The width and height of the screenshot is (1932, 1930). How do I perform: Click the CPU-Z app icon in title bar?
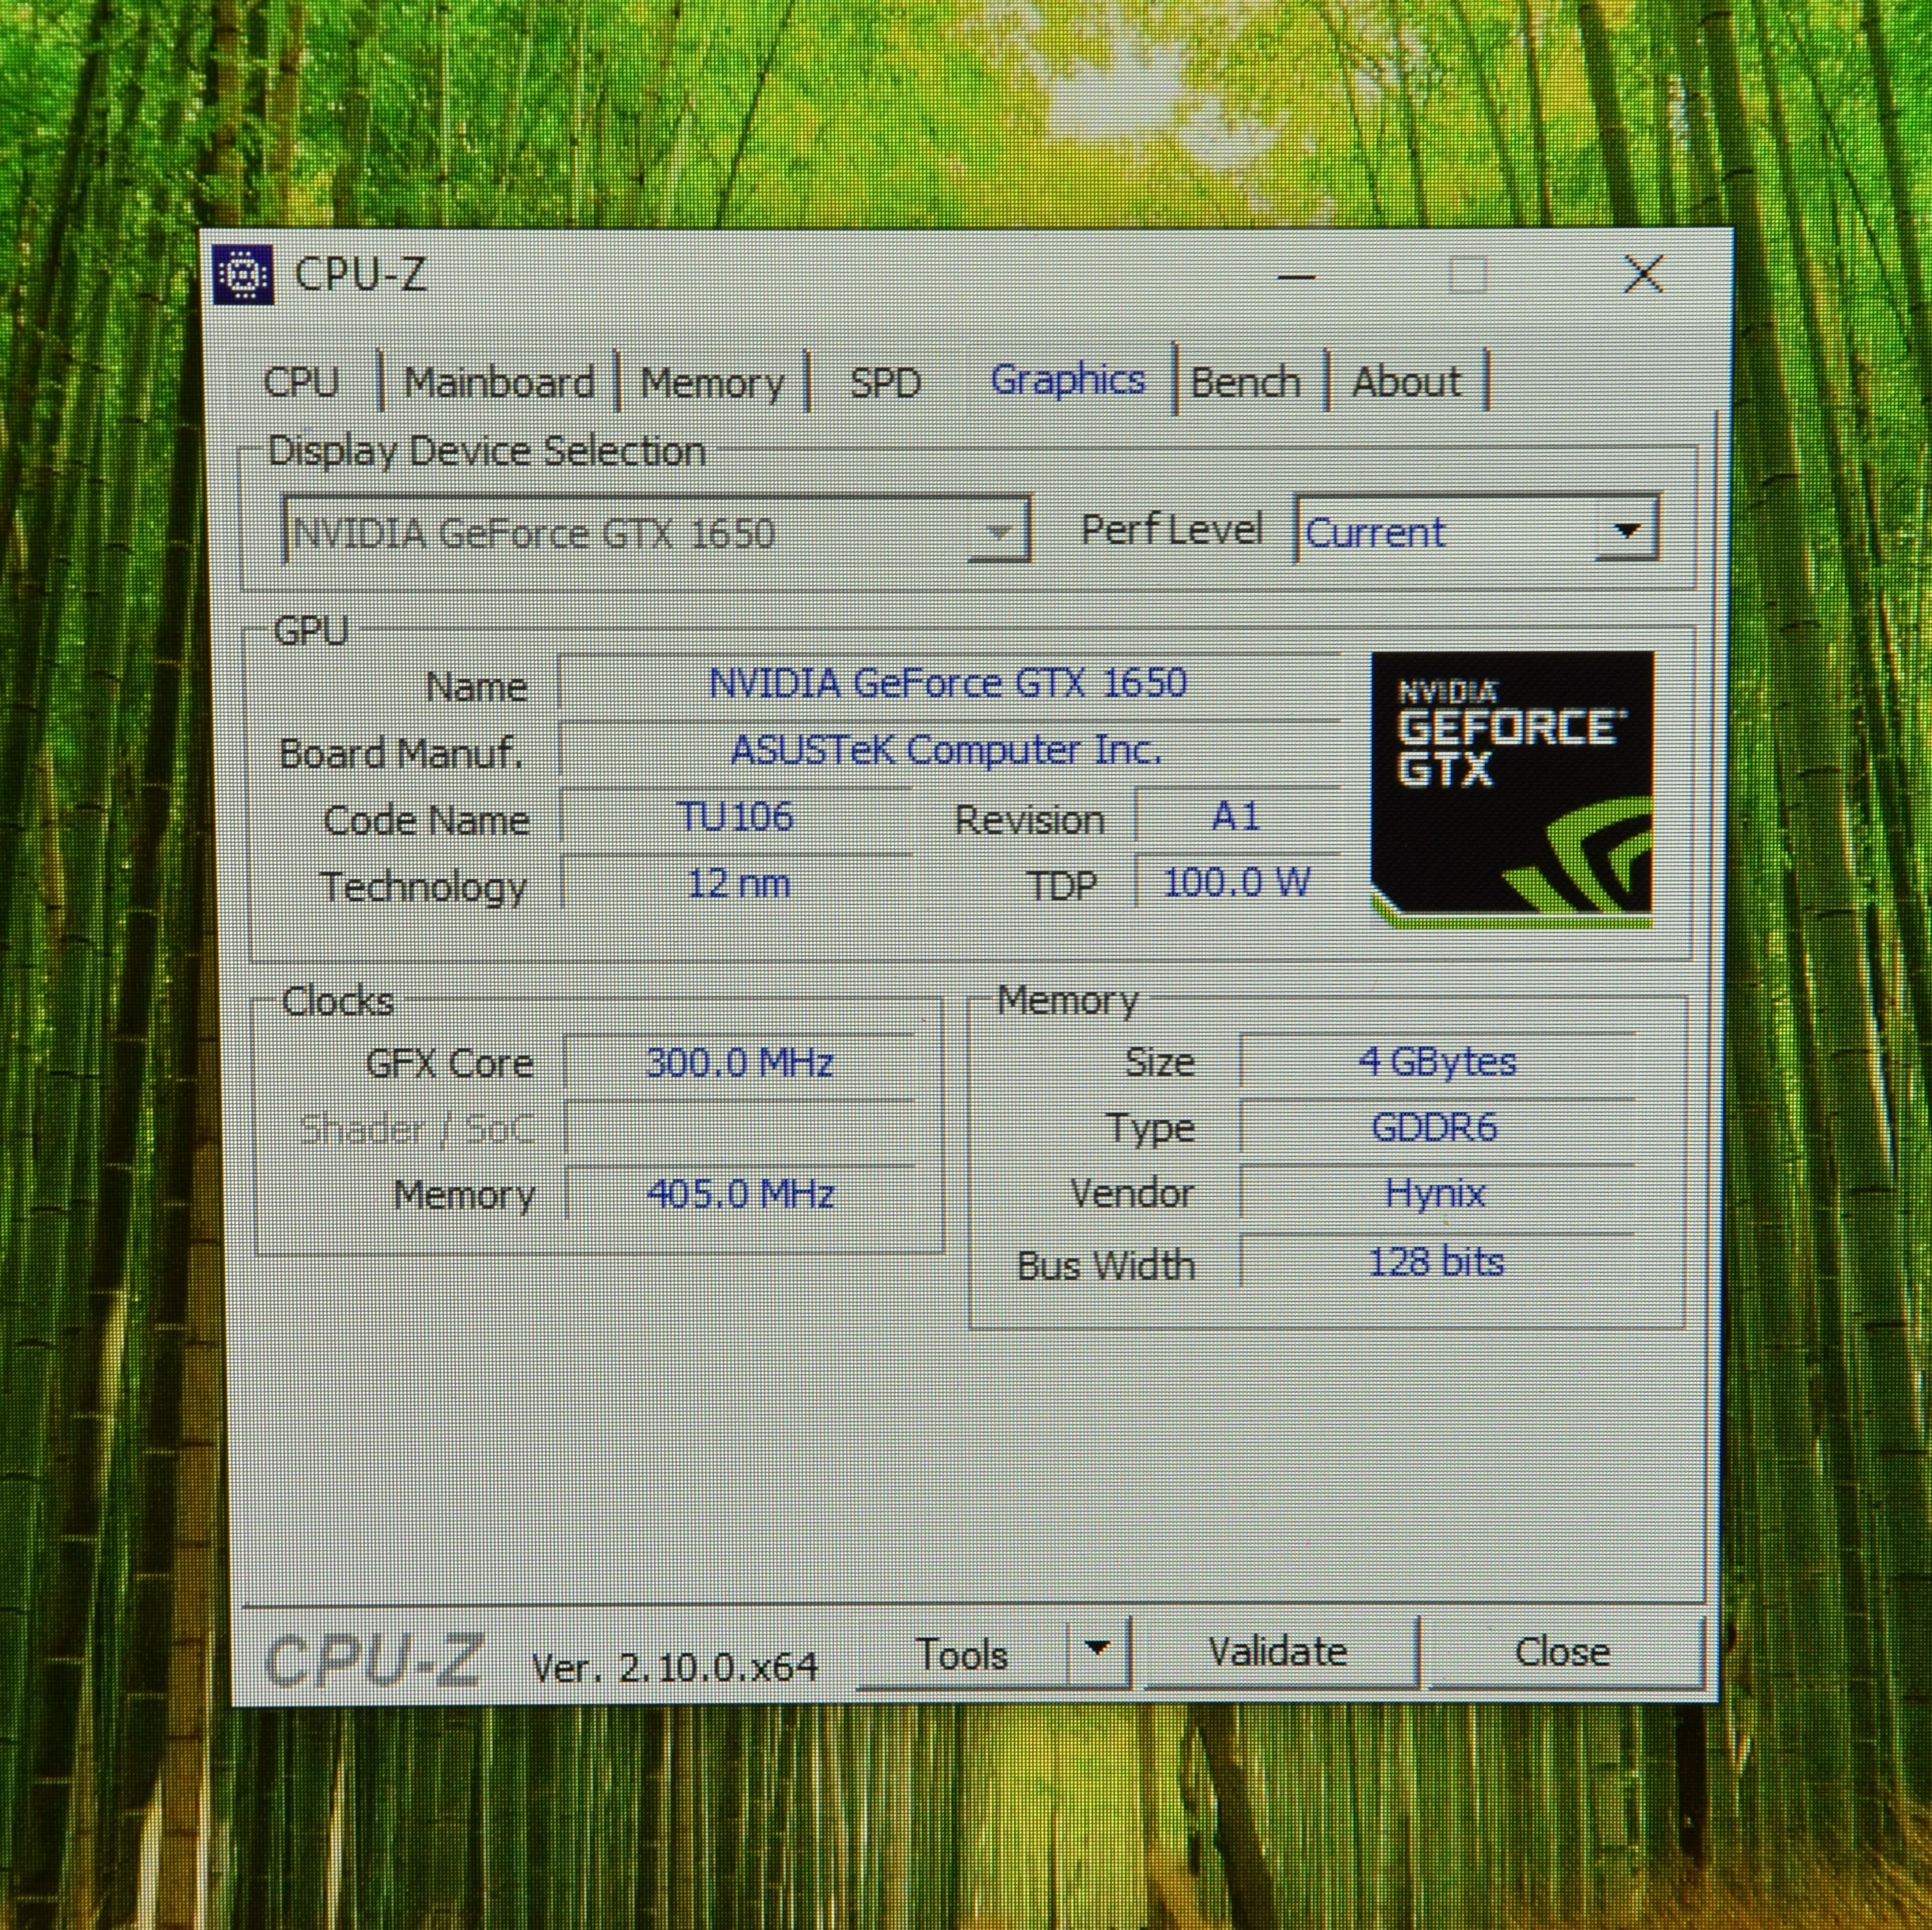click(243, 274)
